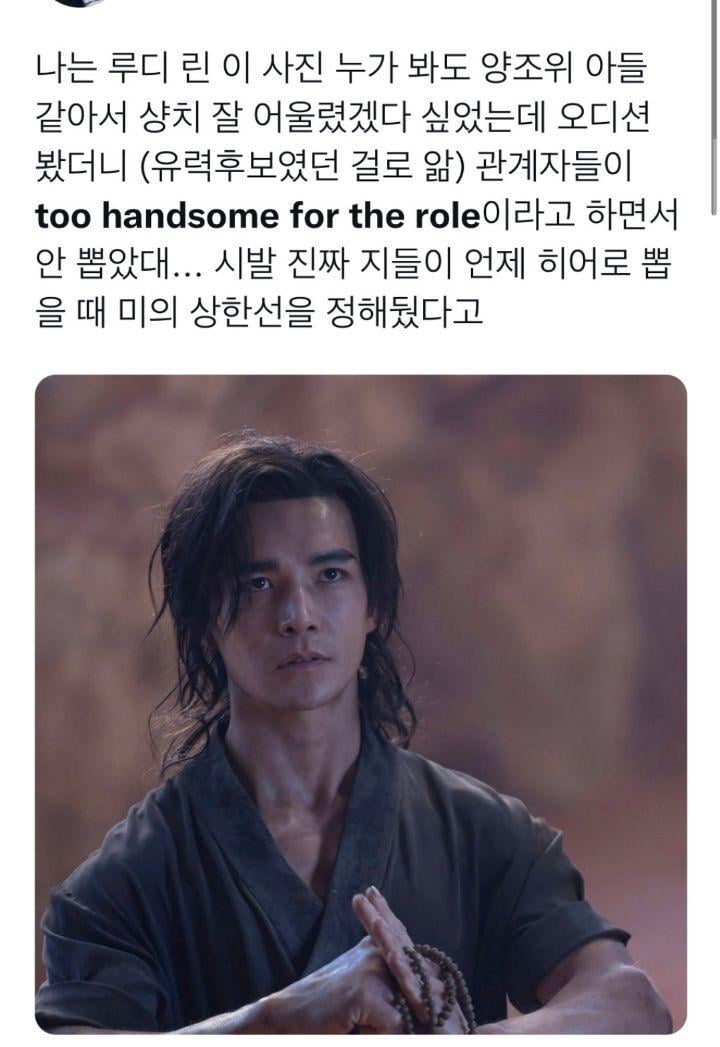Click the word "양조위" in the tweet

[526, 69]
